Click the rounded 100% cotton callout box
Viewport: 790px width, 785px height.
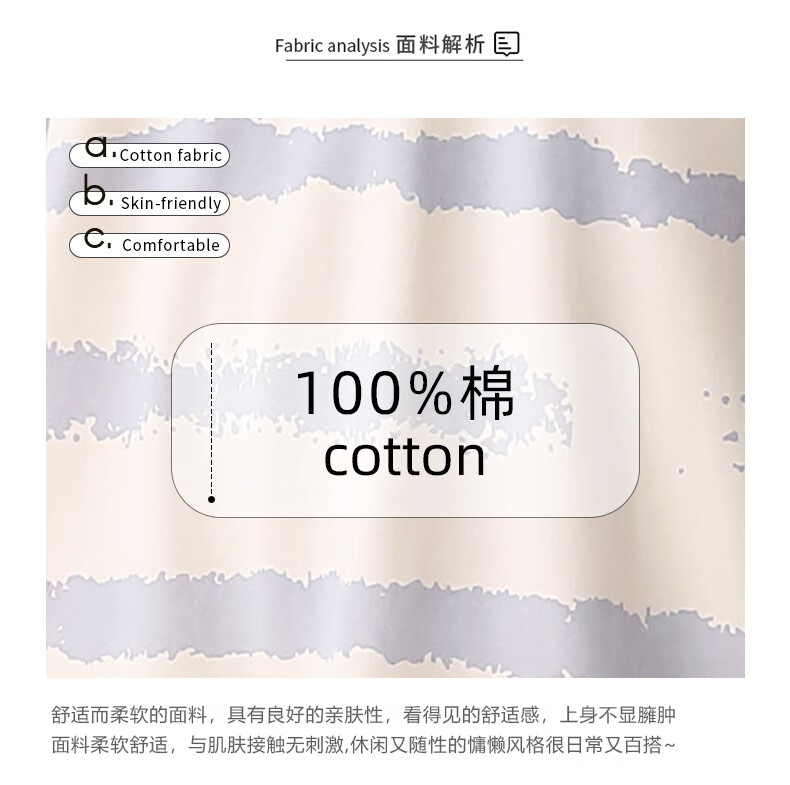pos(406,420)
